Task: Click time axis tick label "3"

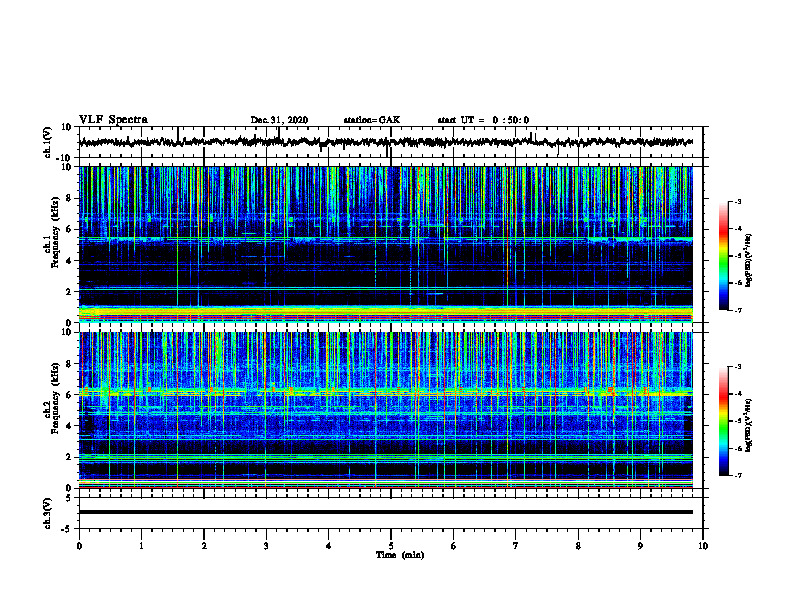Action: point(266,546)
